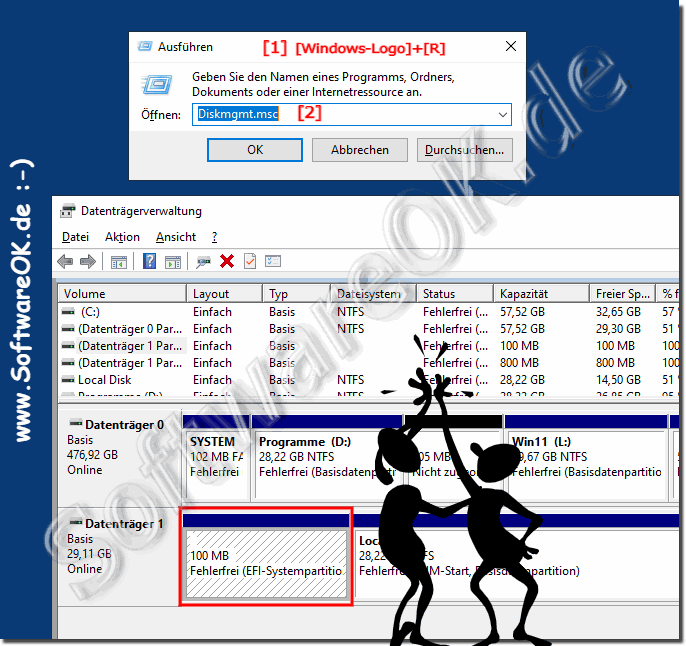This screenshot has width=686, height=646.
Task: Click the 32,65 GB free space cell
Action: (618, 312)
